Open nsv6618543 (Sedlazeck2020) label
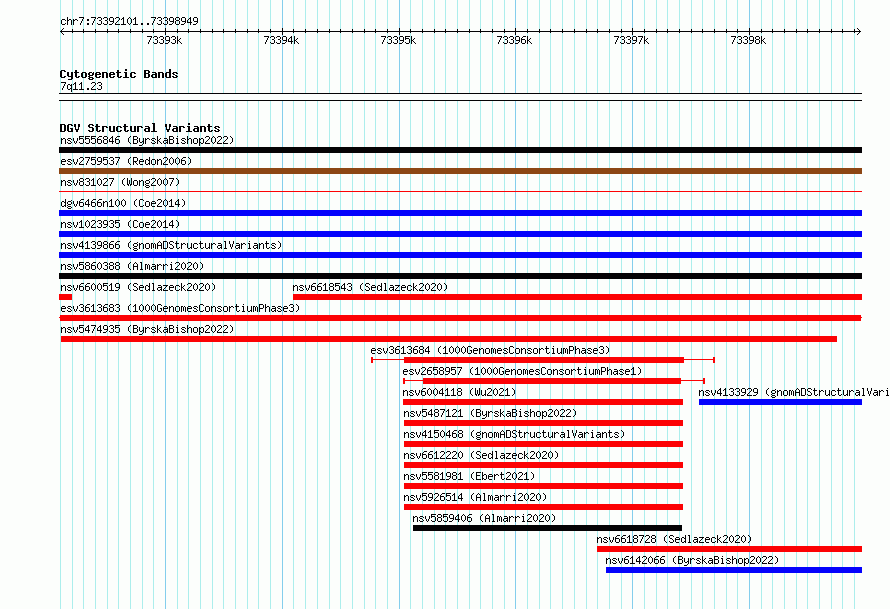 pos(370,287)
